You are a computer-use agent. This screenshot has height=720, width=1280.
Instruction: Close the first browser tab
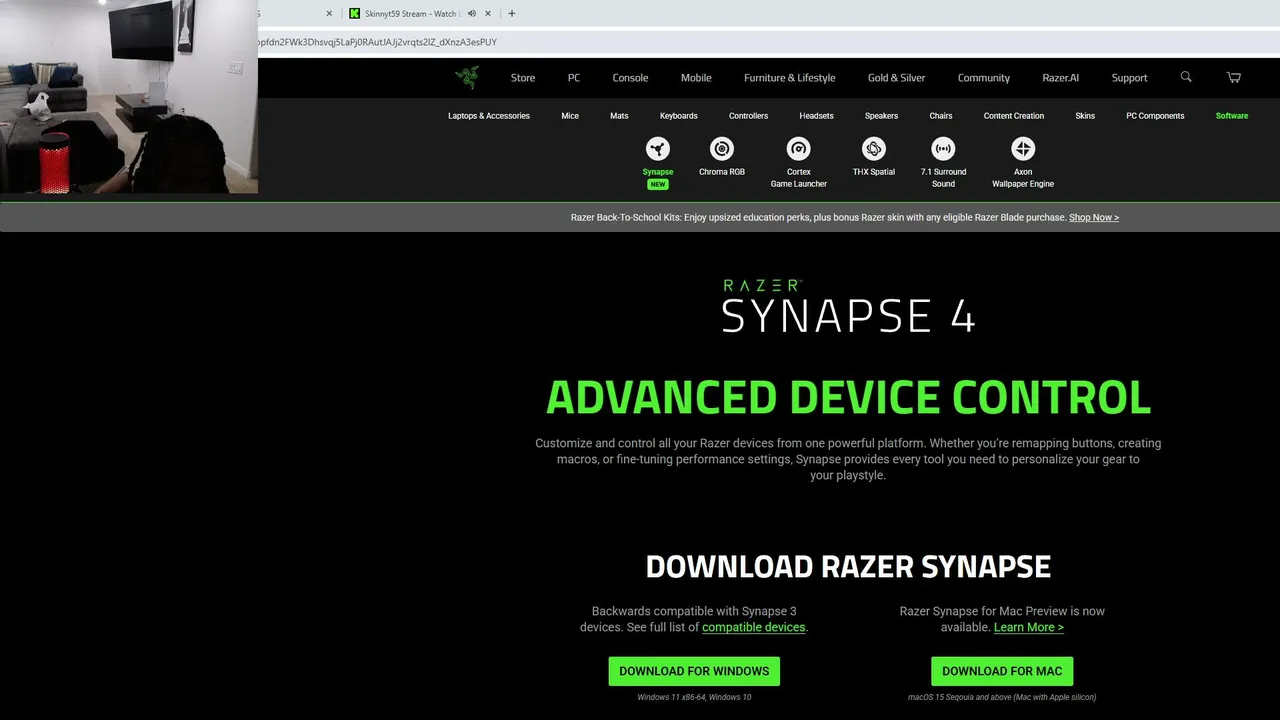(329, 14)
